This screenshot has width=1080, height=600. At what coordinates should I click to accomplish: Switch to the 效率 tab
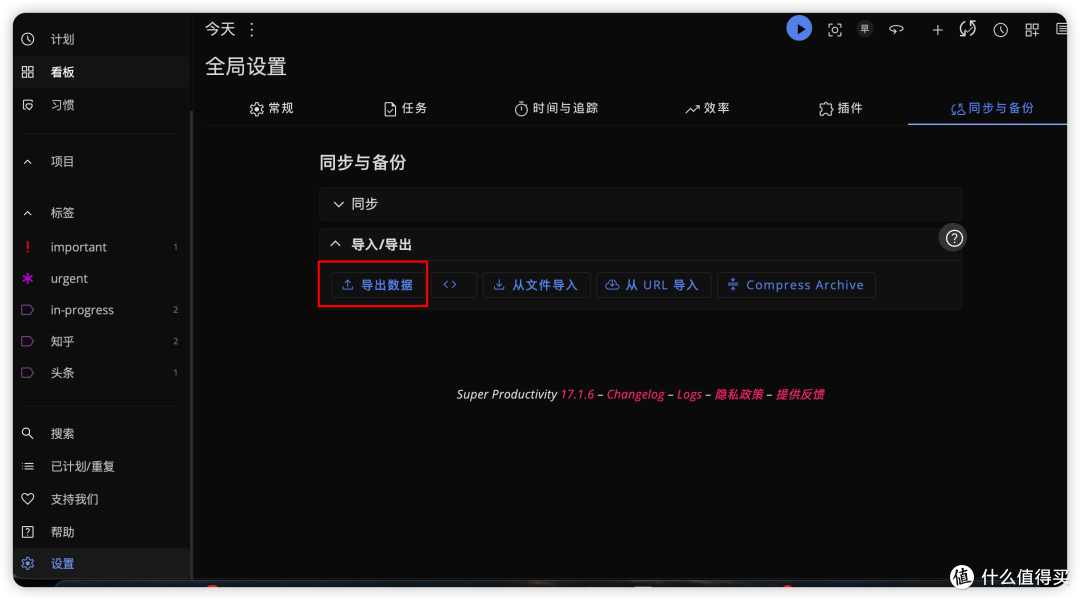(707, 108)
